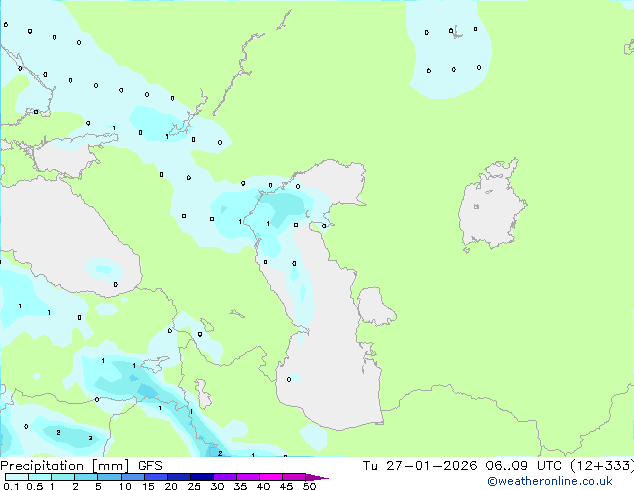
Task: Select the 20–25 mm legend swatch
Action: click(x=179, y=477)
